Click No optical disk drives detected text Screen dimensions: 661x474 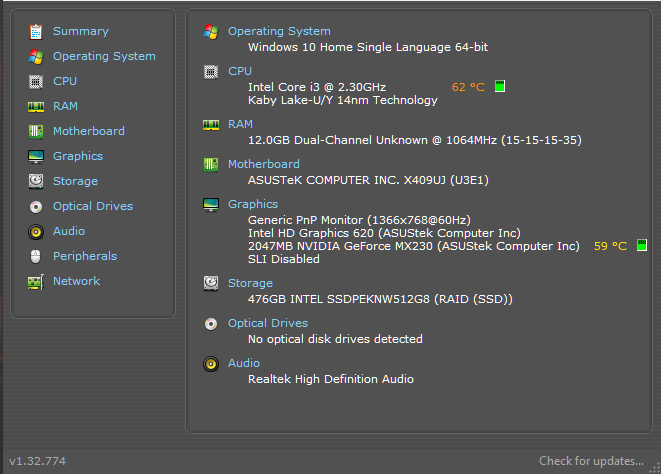(335, 339)
